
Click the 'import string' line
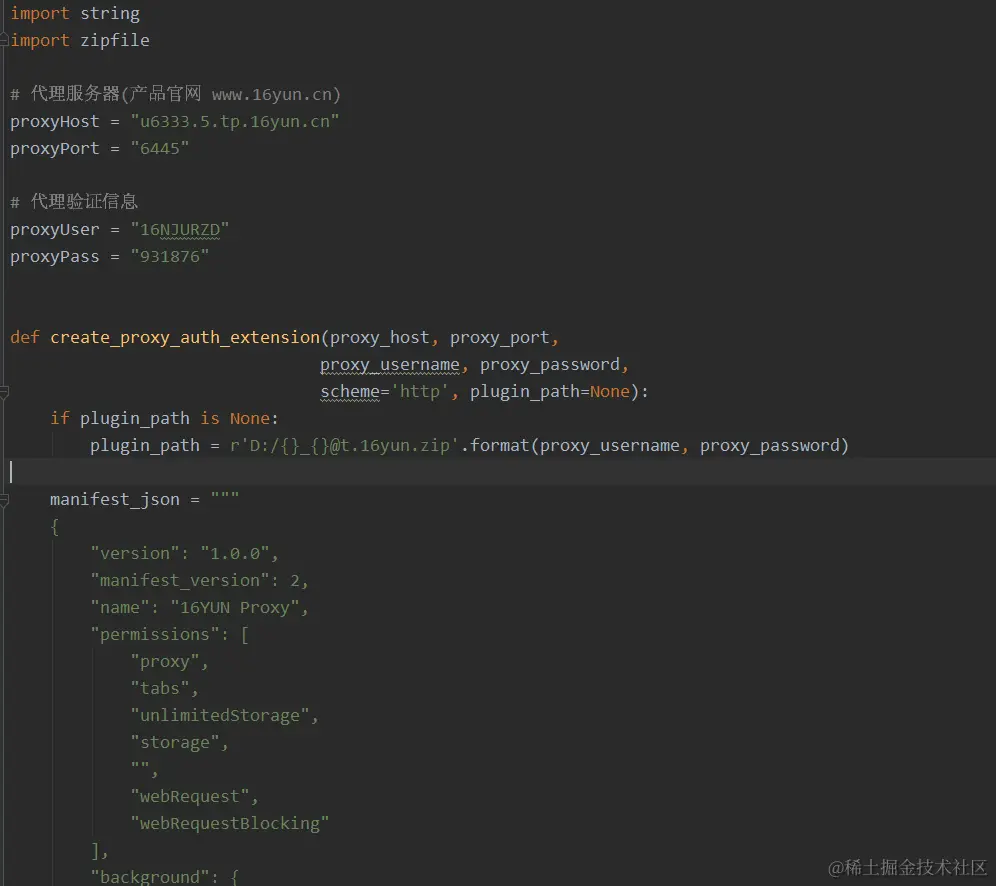click(x=75, y=13)
